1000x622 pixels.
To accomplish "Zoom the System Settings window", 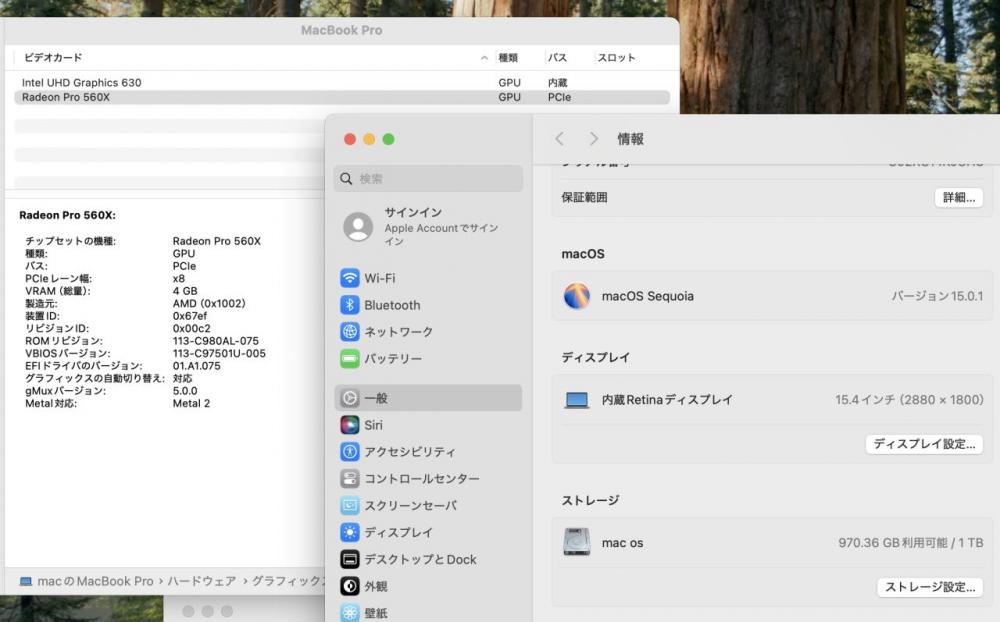I will (388, 139).
